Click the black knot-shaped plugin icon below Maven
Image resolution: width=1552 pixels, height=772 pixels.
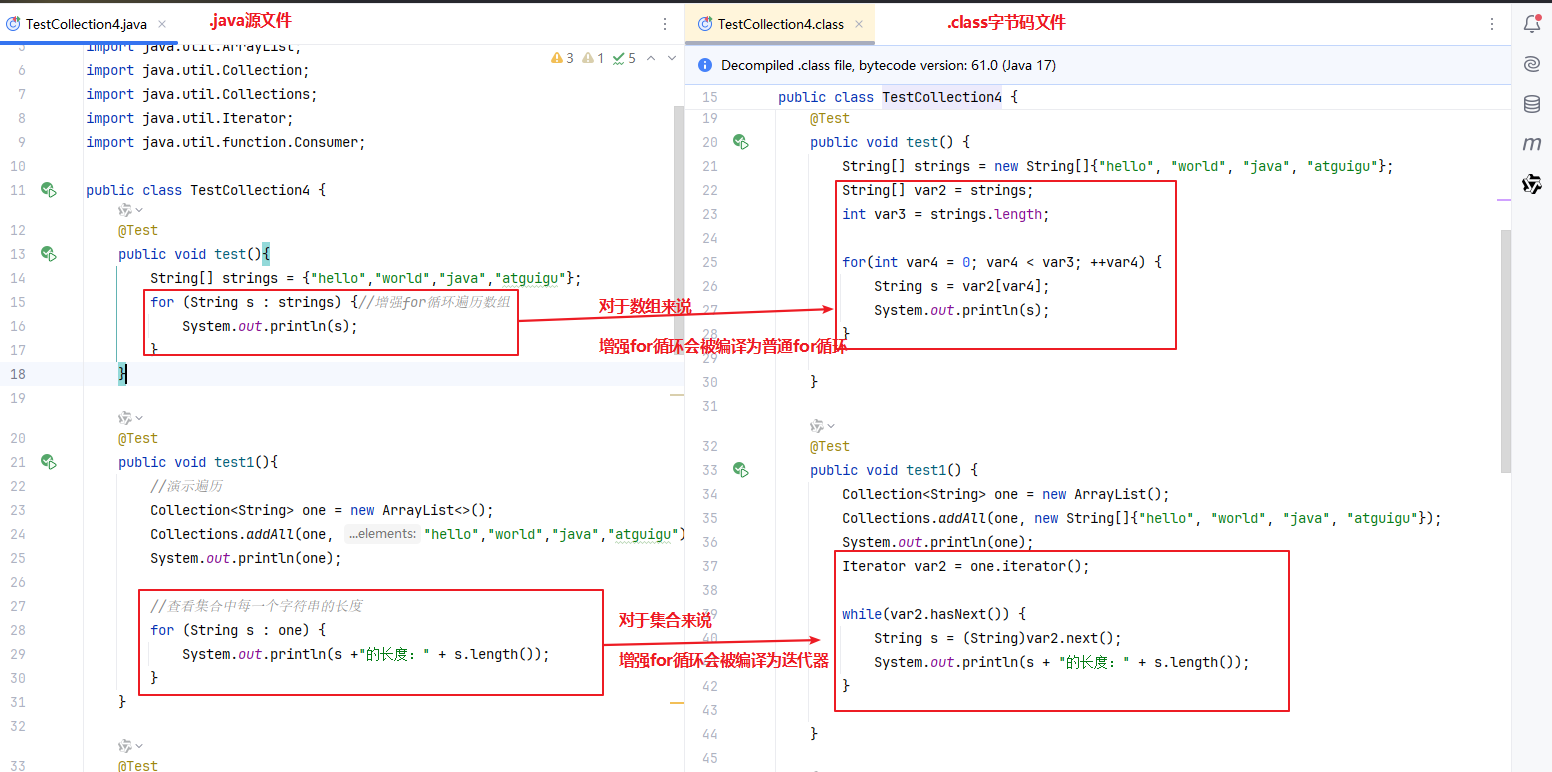point(1531,184)
